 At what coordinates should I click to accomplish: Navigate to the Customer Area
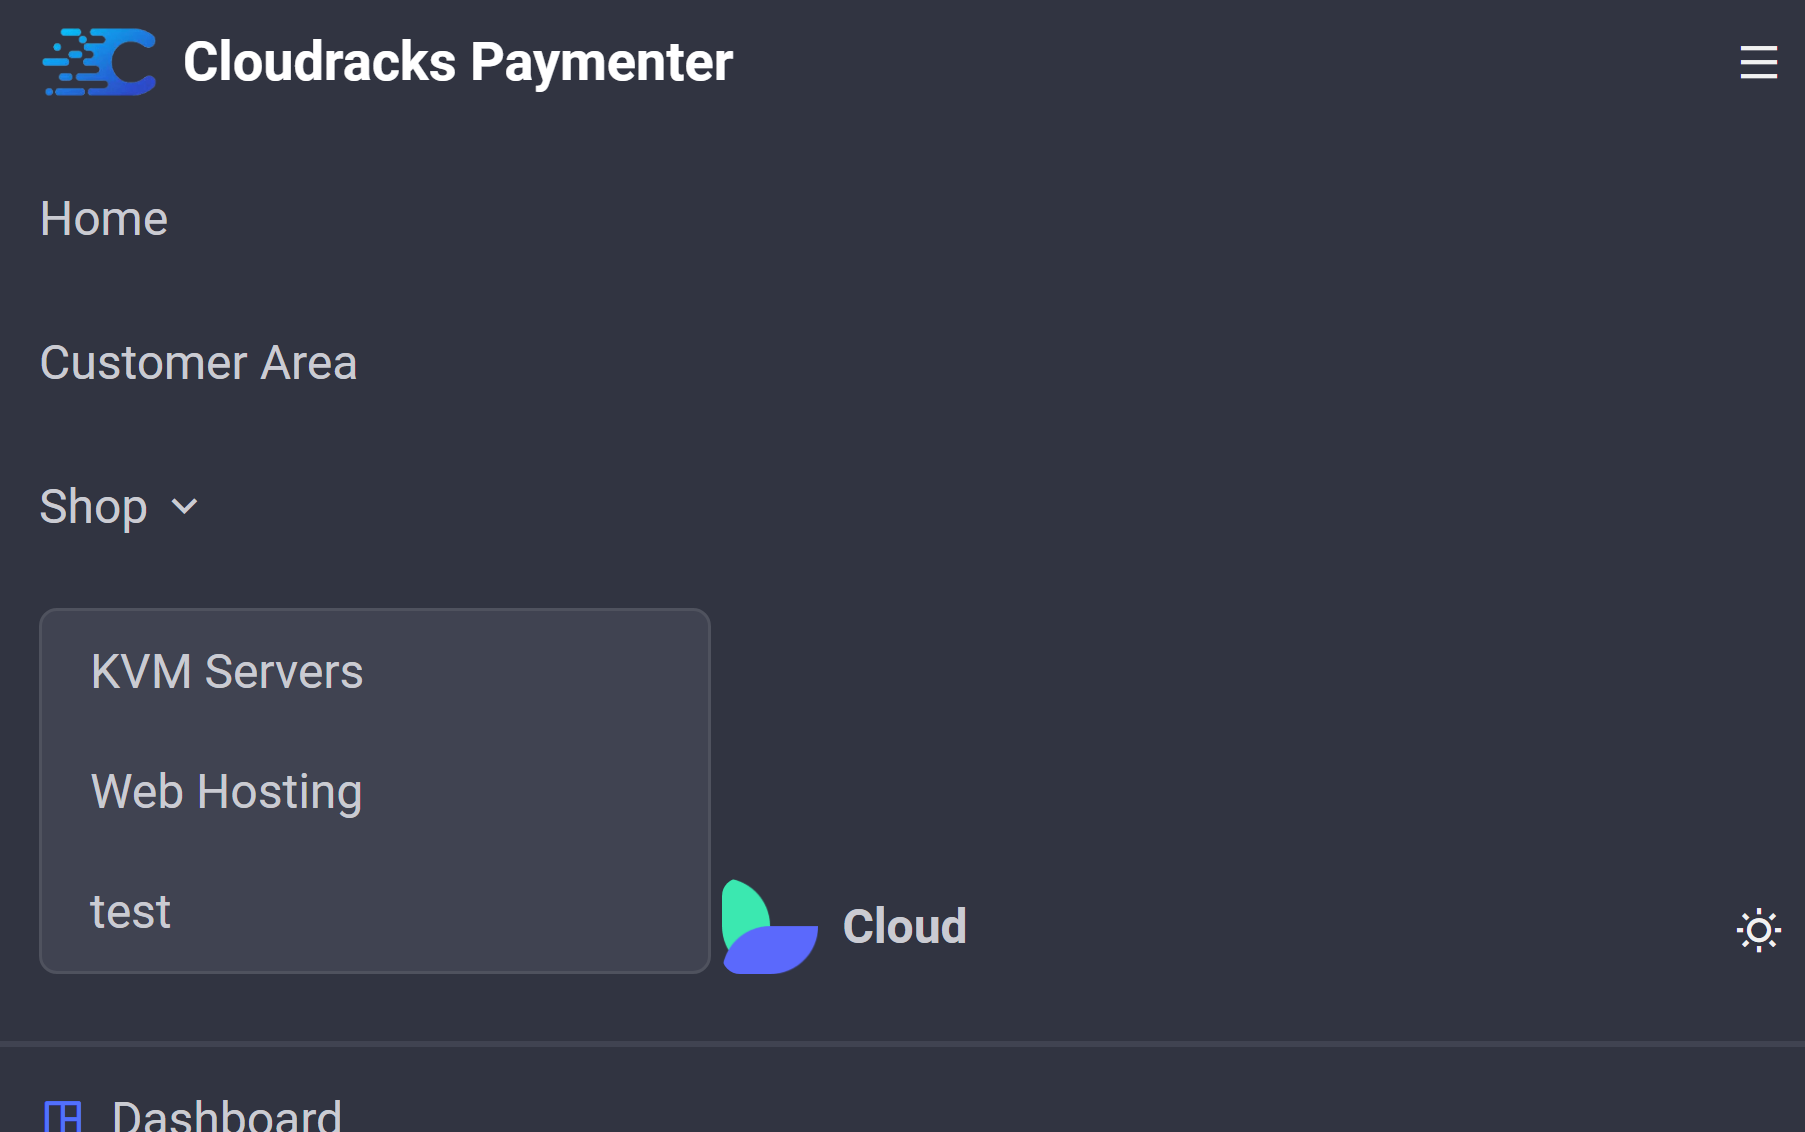198,363
